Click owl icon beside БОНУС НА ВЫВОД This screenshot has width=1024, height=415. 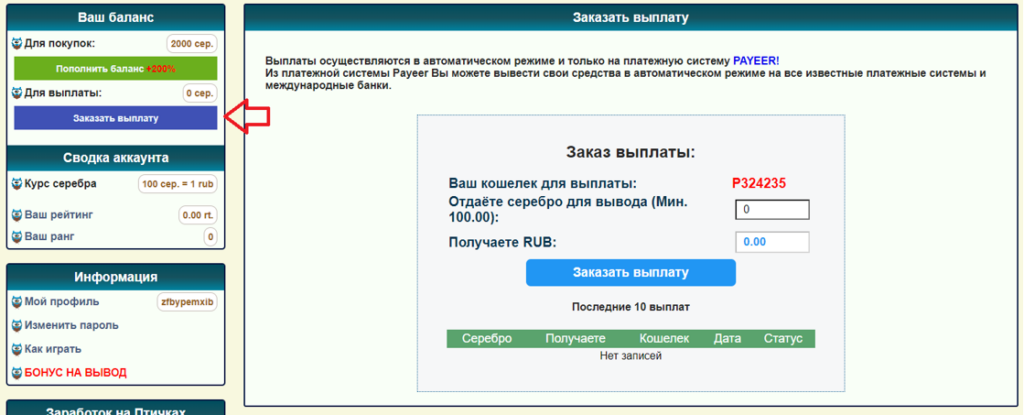18,373
